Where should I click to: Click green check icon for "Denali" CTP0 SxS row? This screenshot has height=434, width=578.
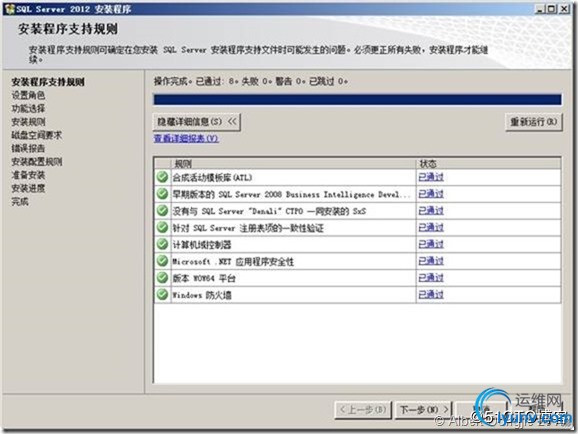coord(162,211)
